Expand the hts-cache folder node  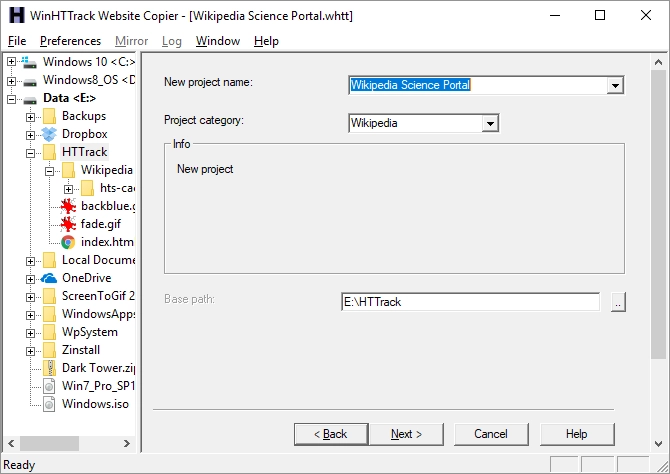[68, 188]
